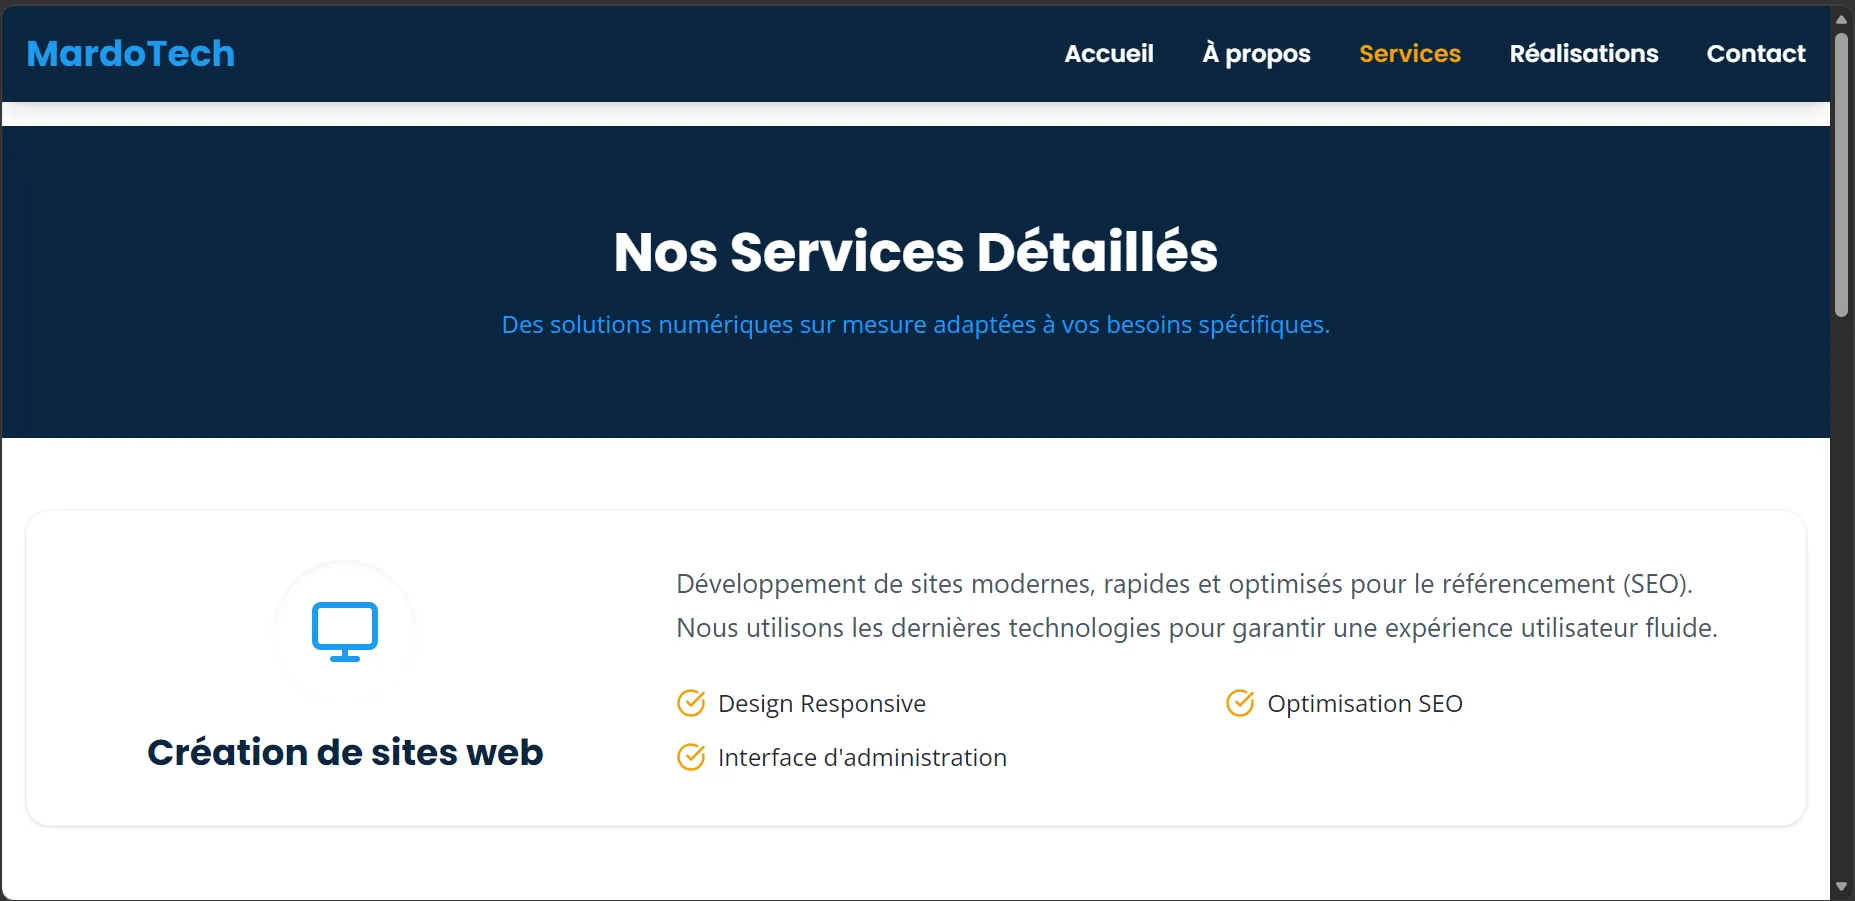Click the 'Nos Services Détaillés' heading
The width and height of the screenshot is (1855, 901).
click(x=916, y=252)
